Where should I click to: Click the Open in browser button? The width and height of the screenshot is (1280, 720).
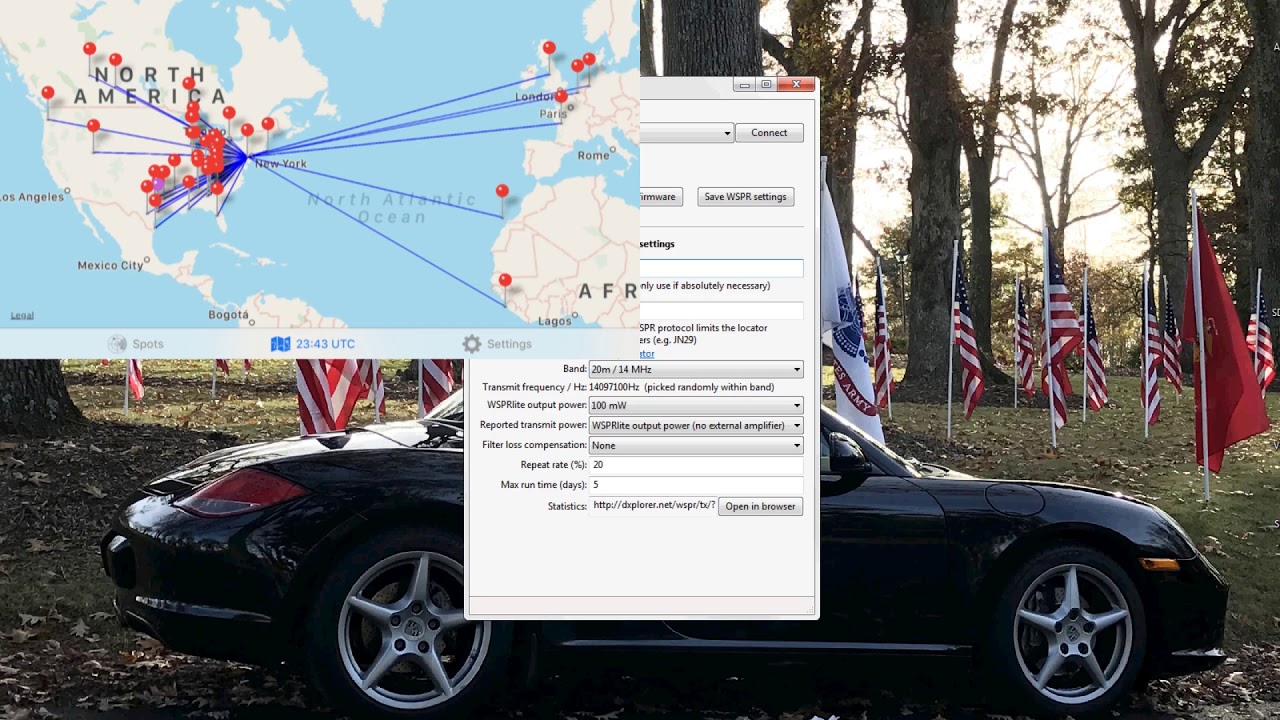pos(760,507)
